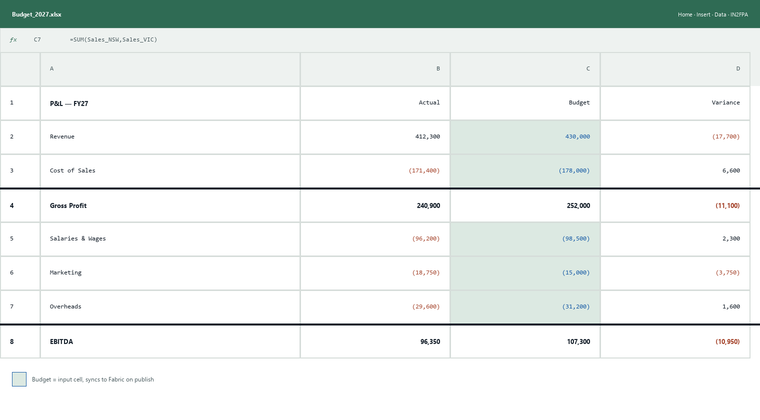
Task: Open the Insert menu tab
Action: pos(703,15)
